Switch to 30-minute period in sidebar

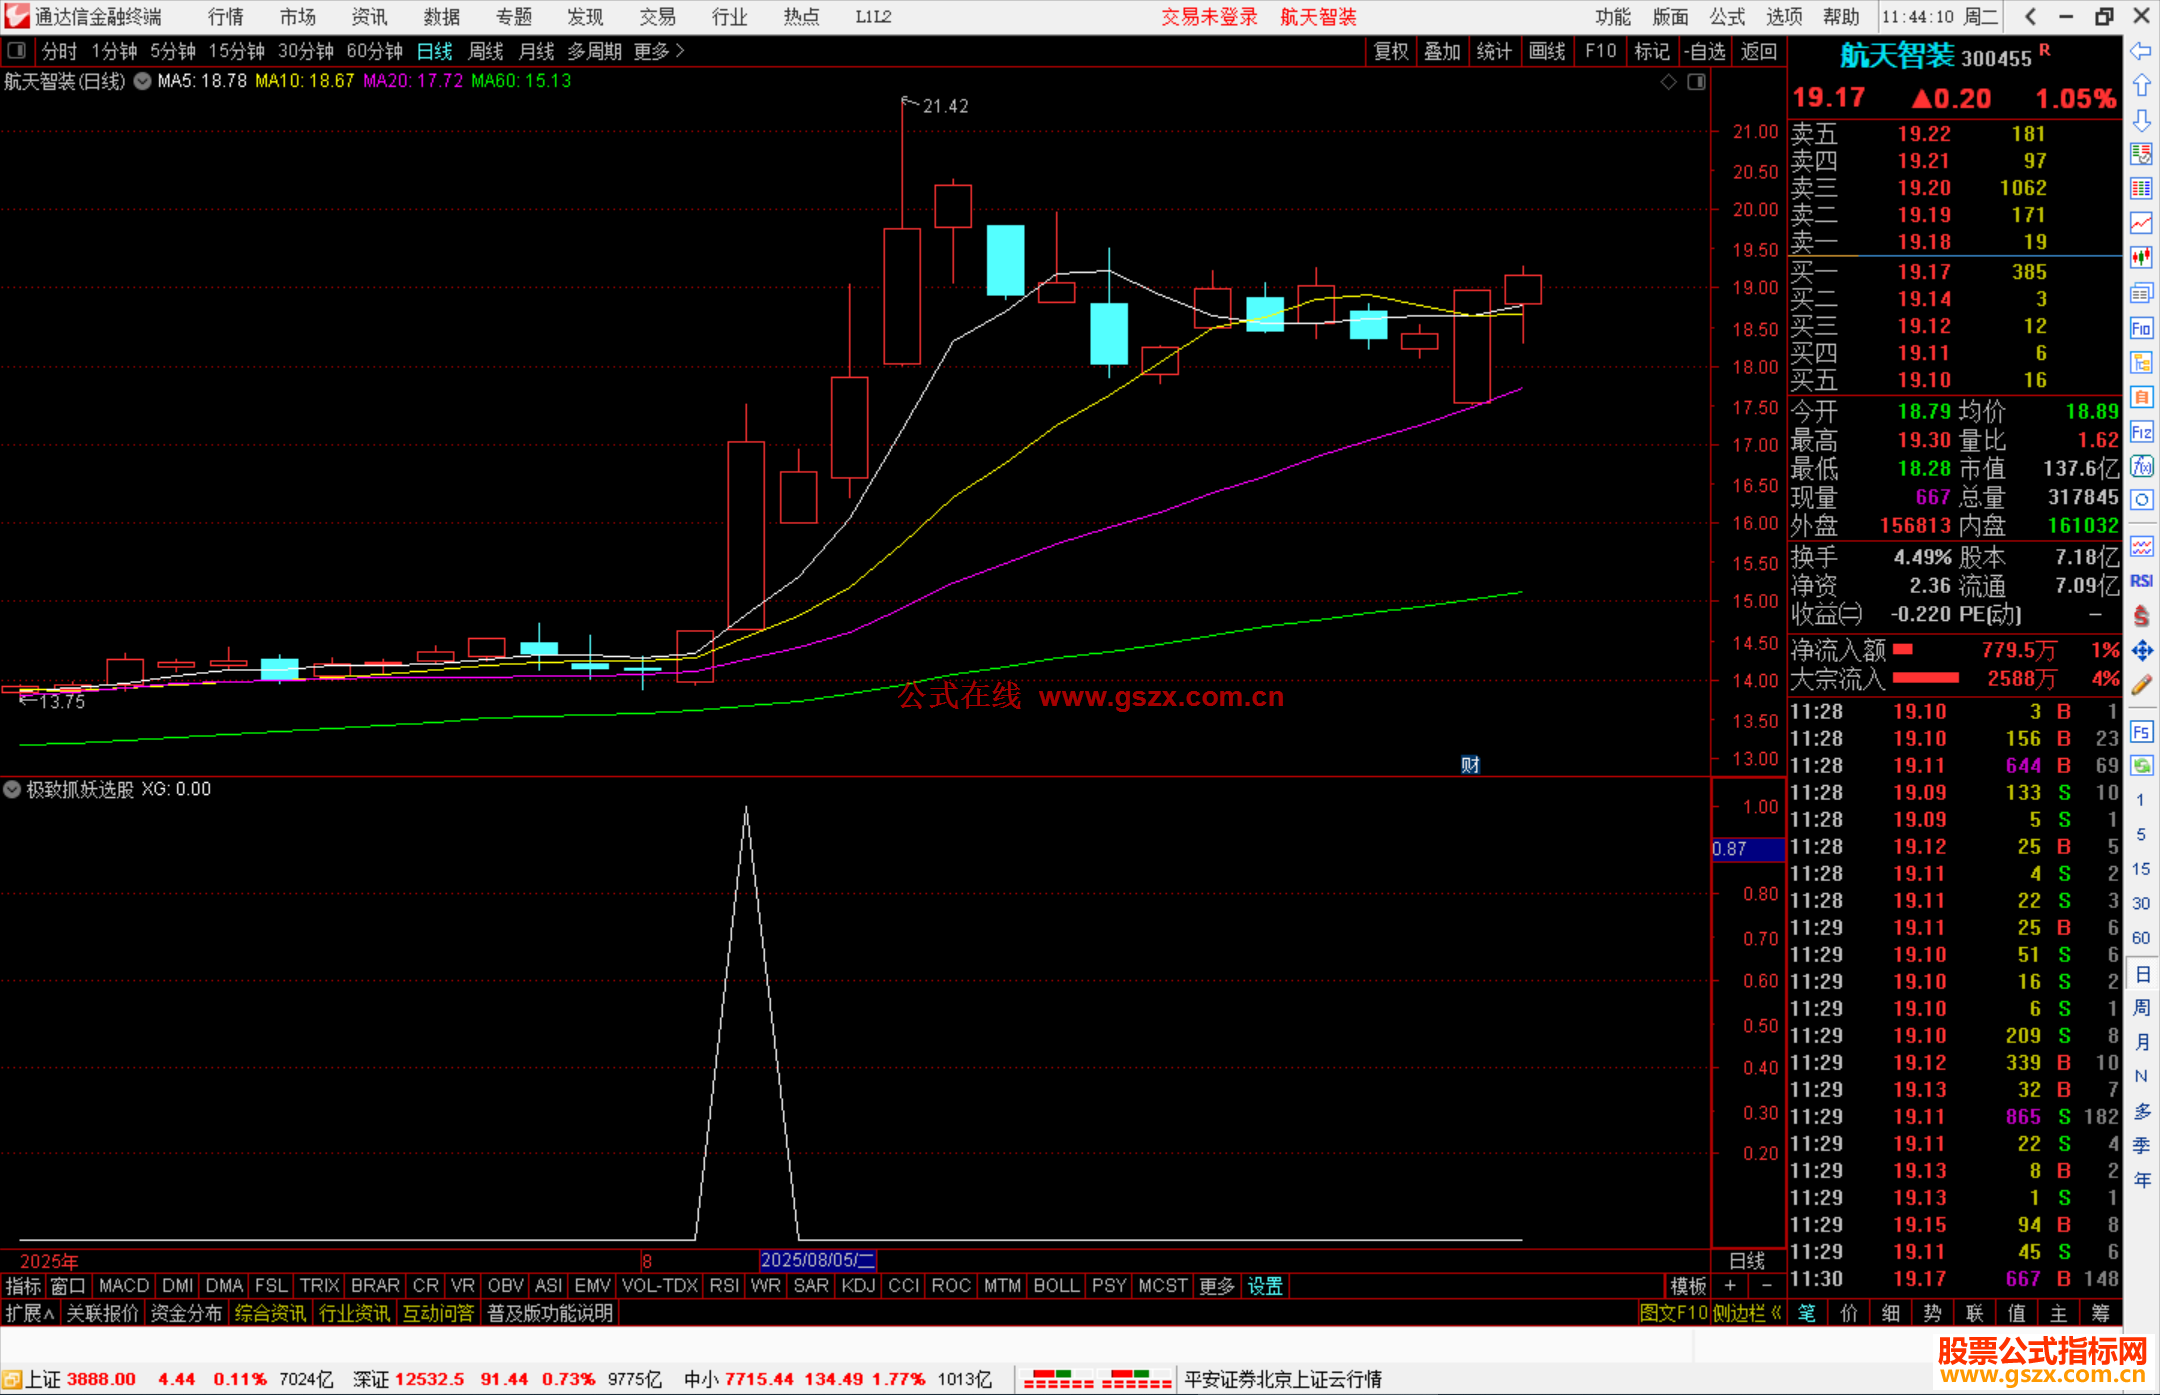pyautogui.click(x=2141, y=903)
